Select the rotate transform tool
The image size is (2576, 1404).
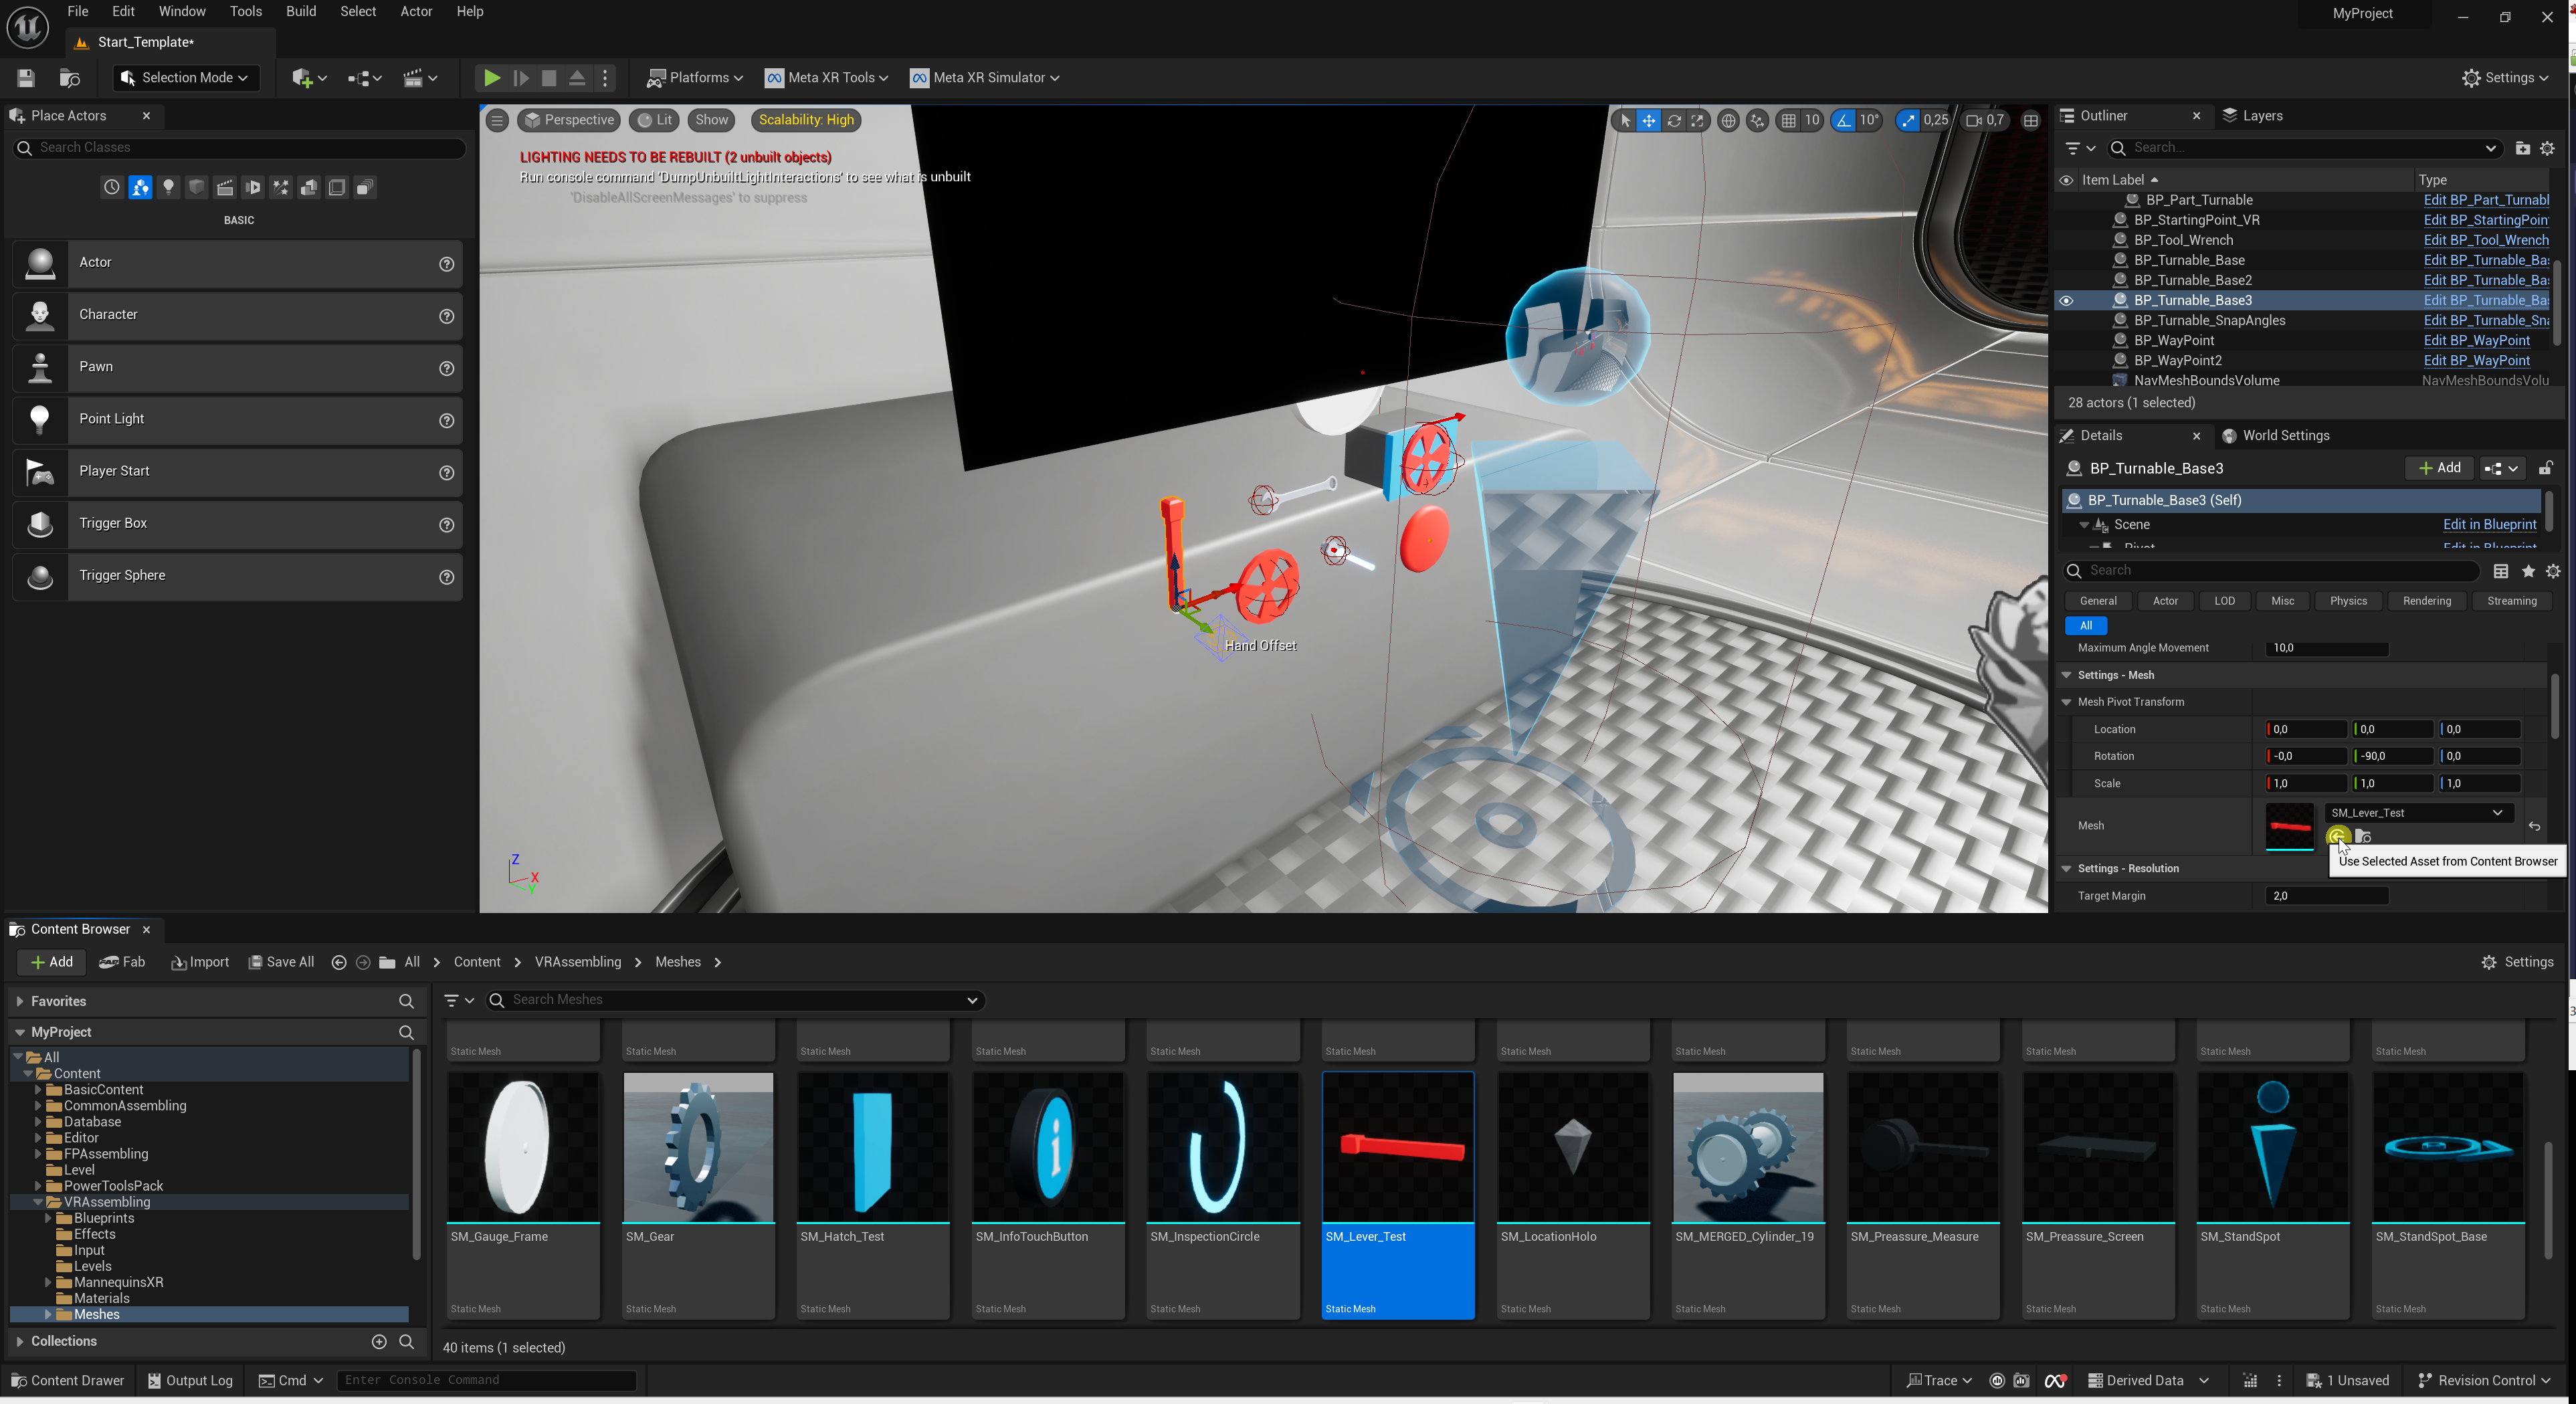click(x=1673, y=120)
